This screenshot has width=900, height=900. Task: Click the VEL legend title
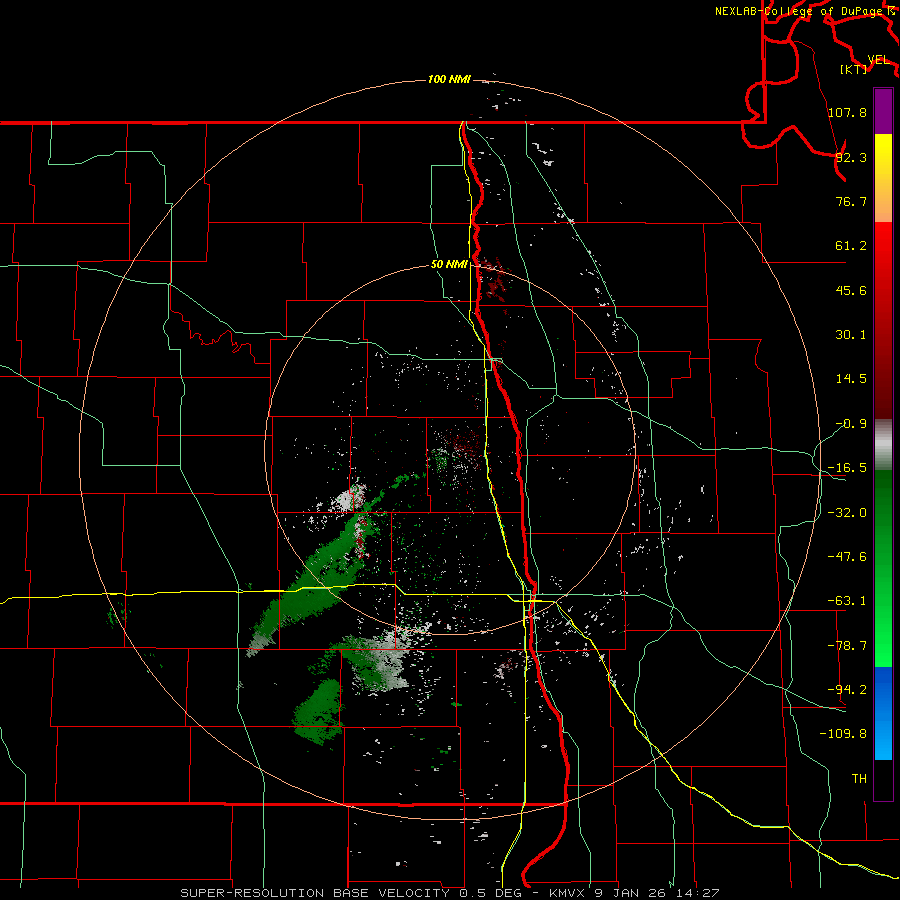coord(878,60)
